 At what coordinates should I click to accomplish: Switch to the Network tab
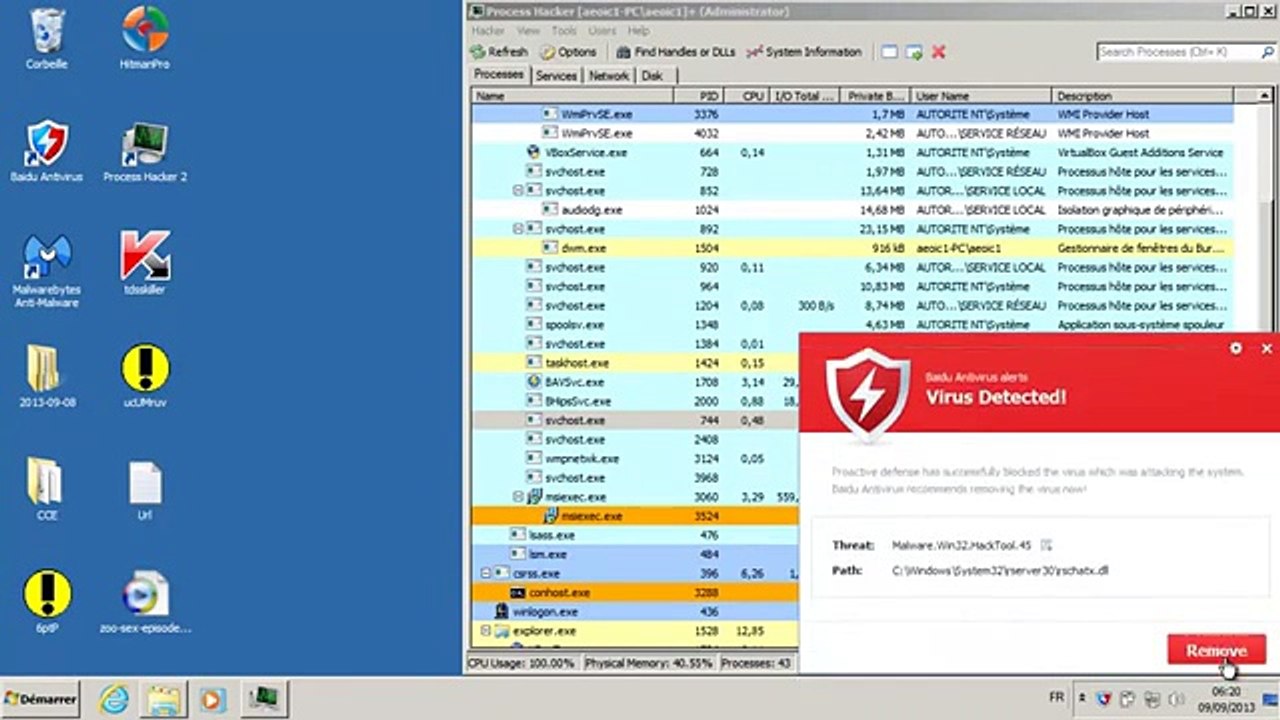[609, 76]
